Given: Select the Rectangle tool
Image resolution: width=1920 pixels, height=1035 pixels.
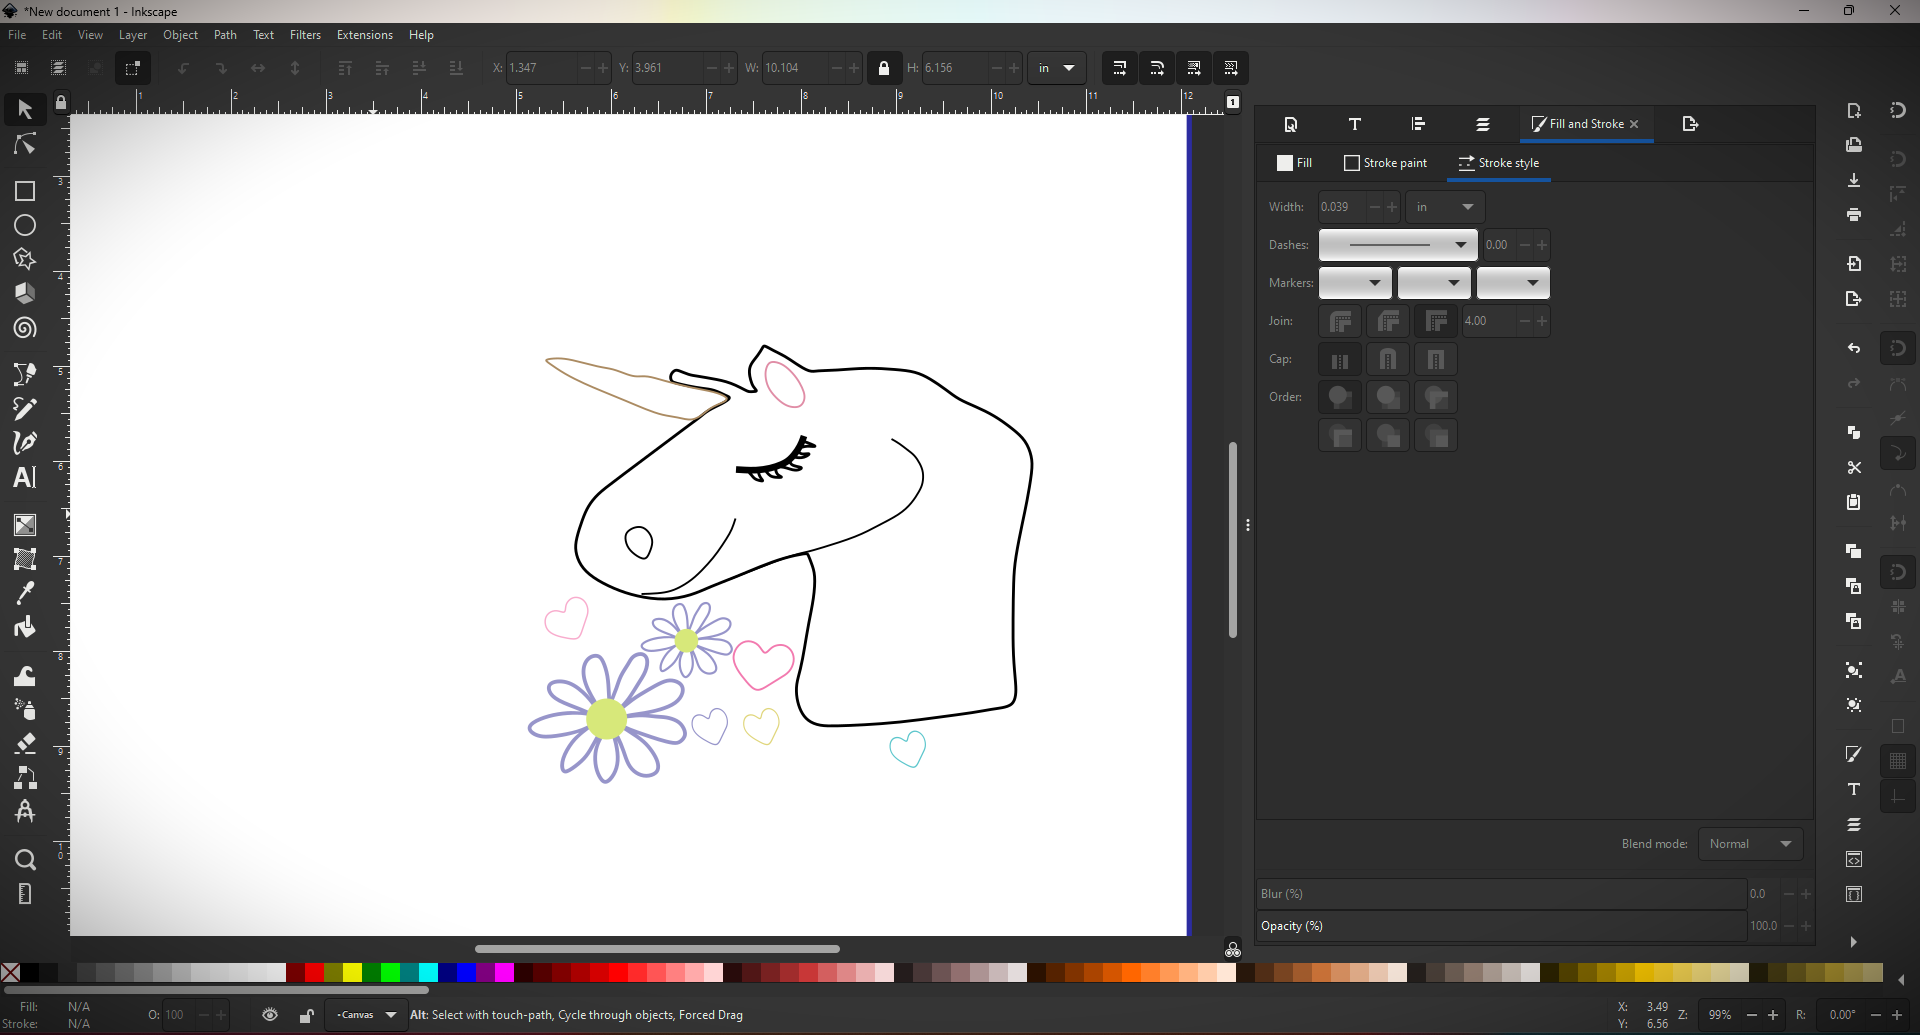Looking at the screenshot, I should [x=25, y=191].
